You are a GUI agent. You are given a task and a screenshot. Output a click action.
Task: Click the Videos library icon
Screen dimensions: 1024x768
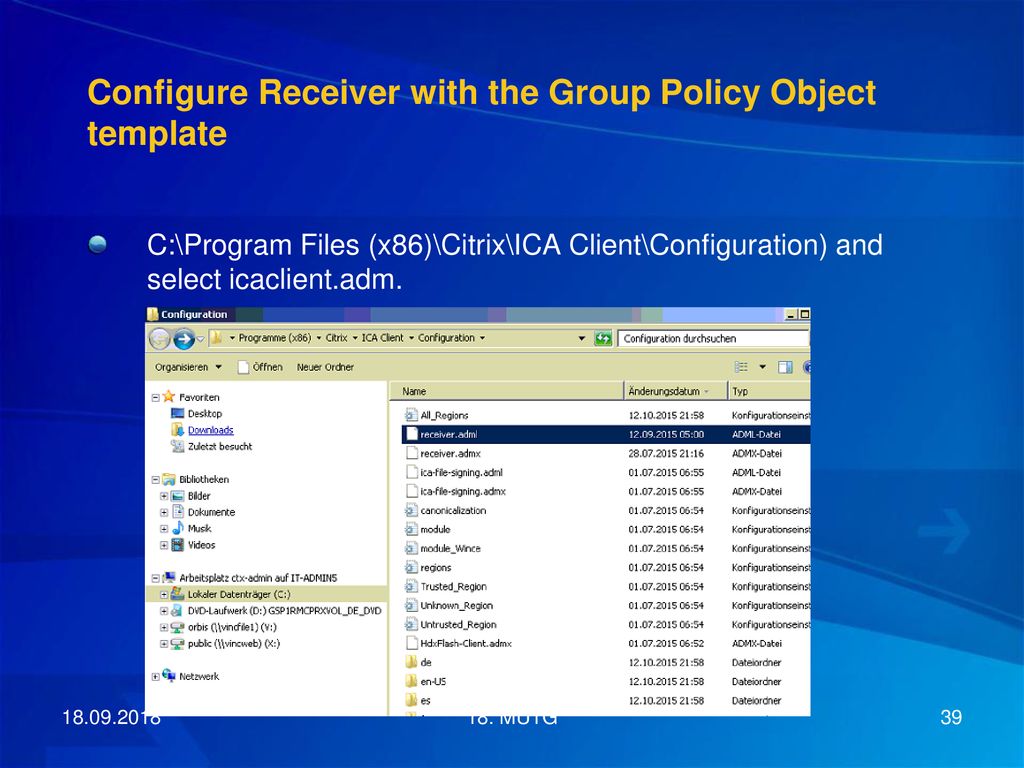[x=178, y=545]
